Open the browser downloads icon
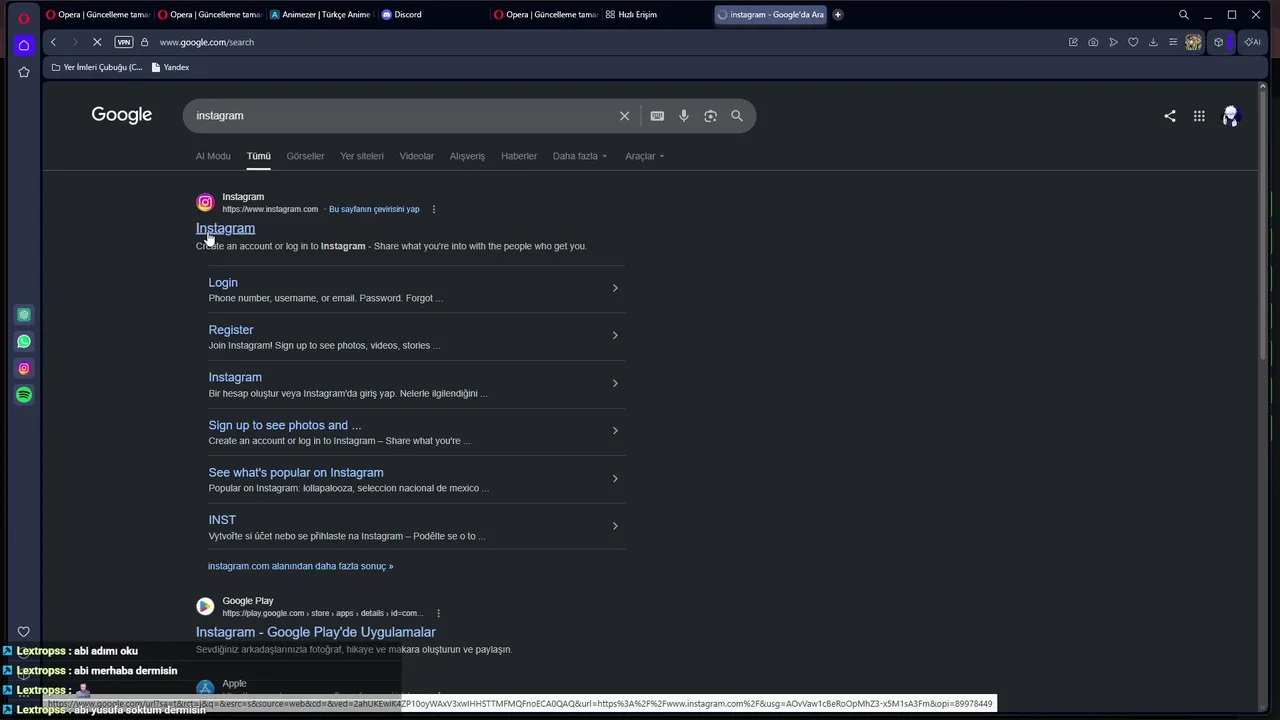 (1153, 42)
